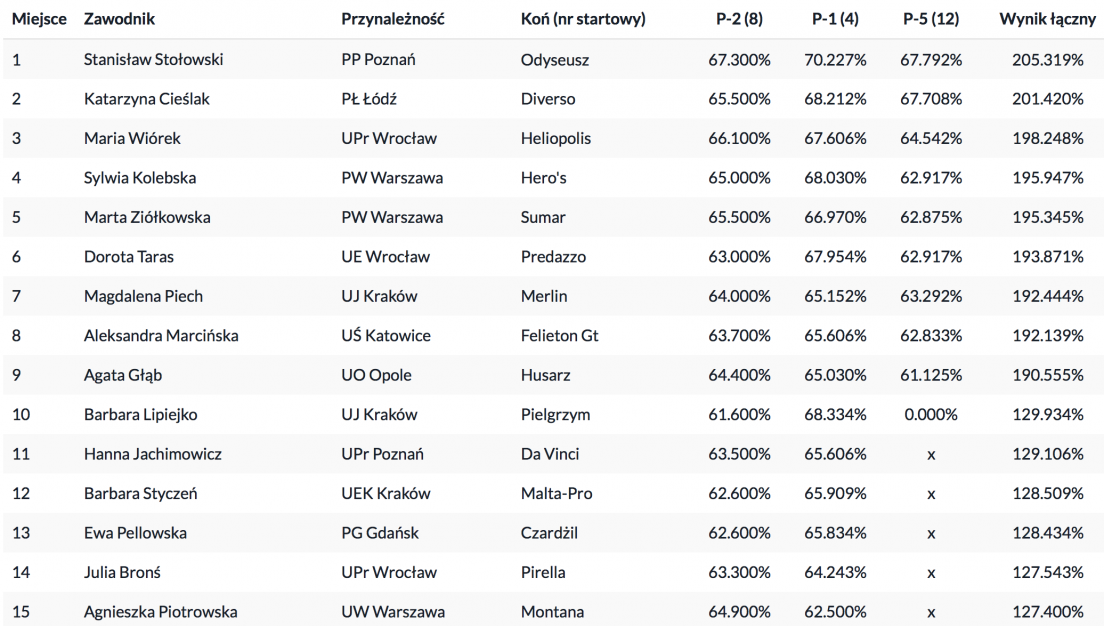
Task: Click the P-1 (4) column header
Action: pos(836,19)
